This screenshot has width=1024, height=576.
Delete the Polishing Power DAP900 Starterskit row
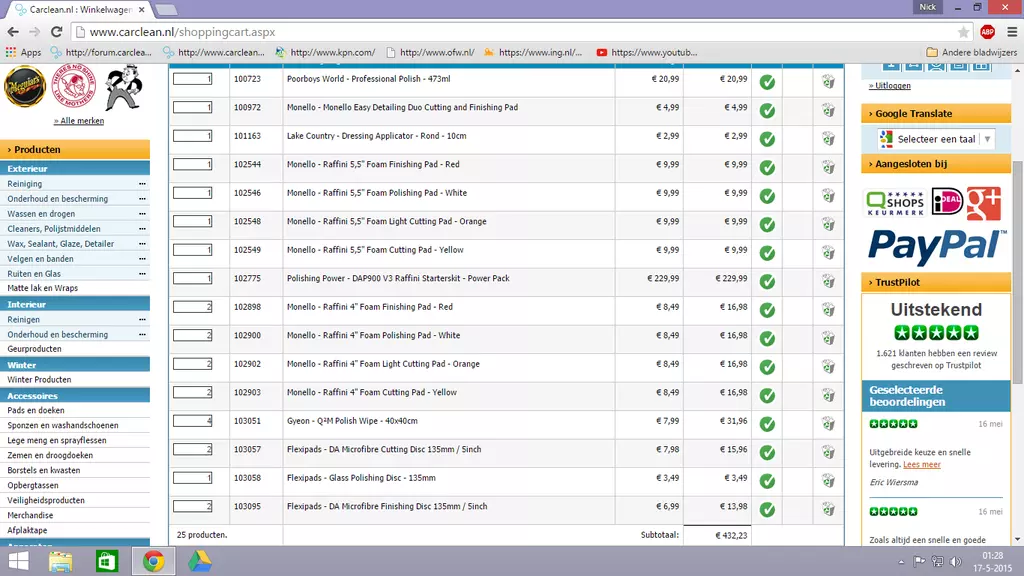point(828,281)
